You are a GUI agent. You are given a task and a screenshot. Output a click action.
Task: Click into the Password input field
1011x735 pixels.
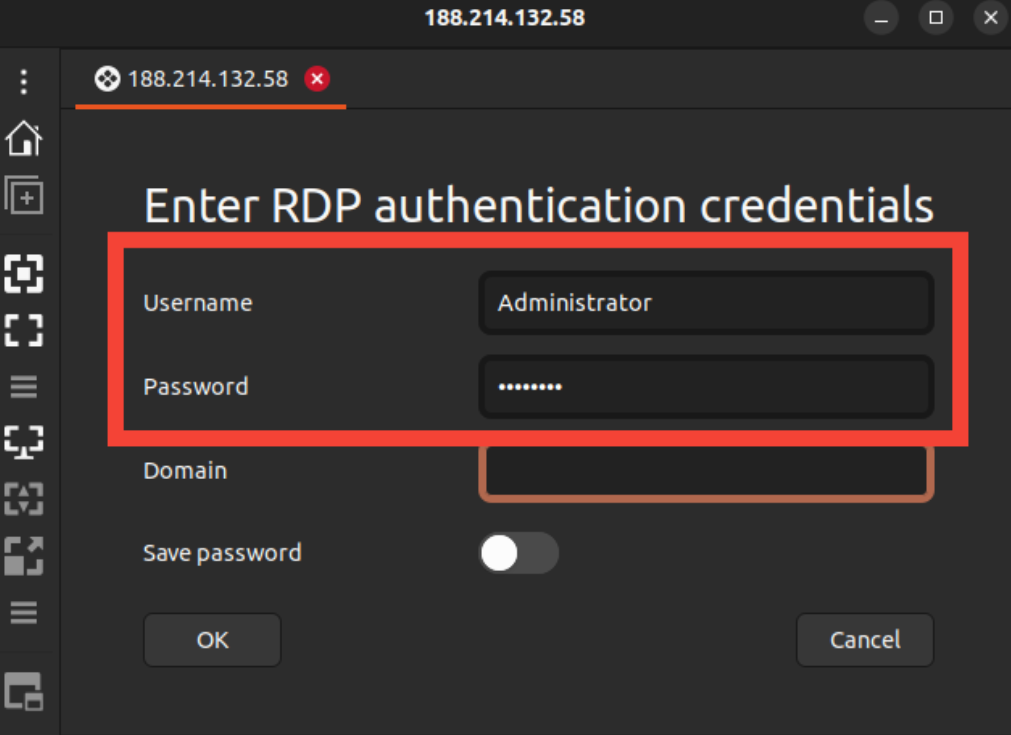706,387
